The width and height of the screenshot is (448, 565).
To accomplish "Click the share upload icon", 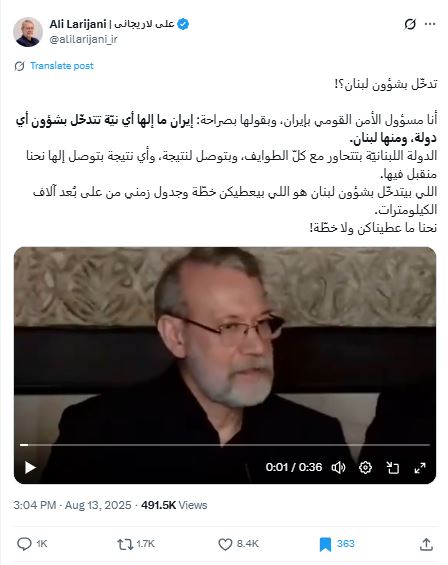I will 426,544.
